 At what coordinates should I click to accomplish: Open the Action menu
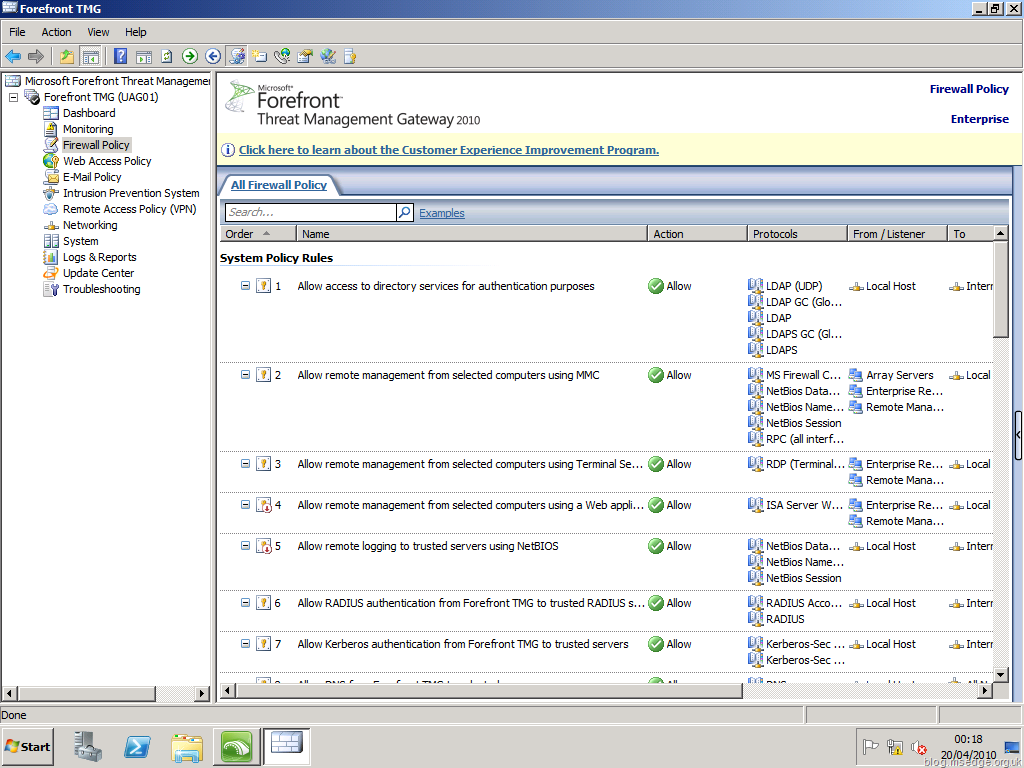56,32
